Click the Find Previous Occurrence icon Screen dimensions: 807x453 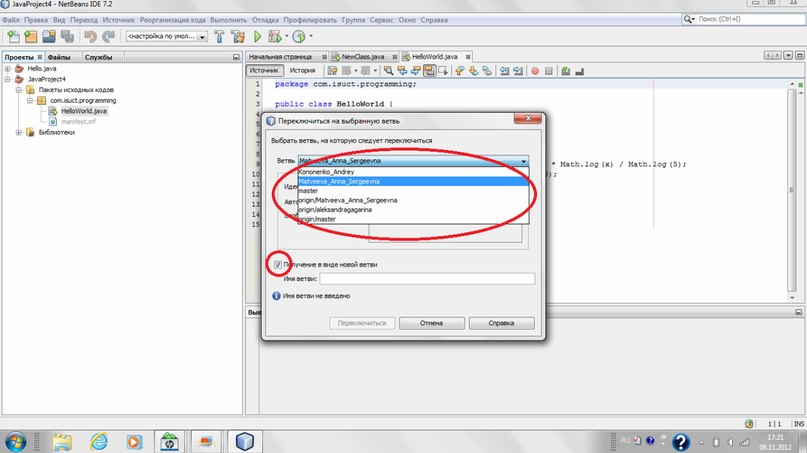click(402, 71)
